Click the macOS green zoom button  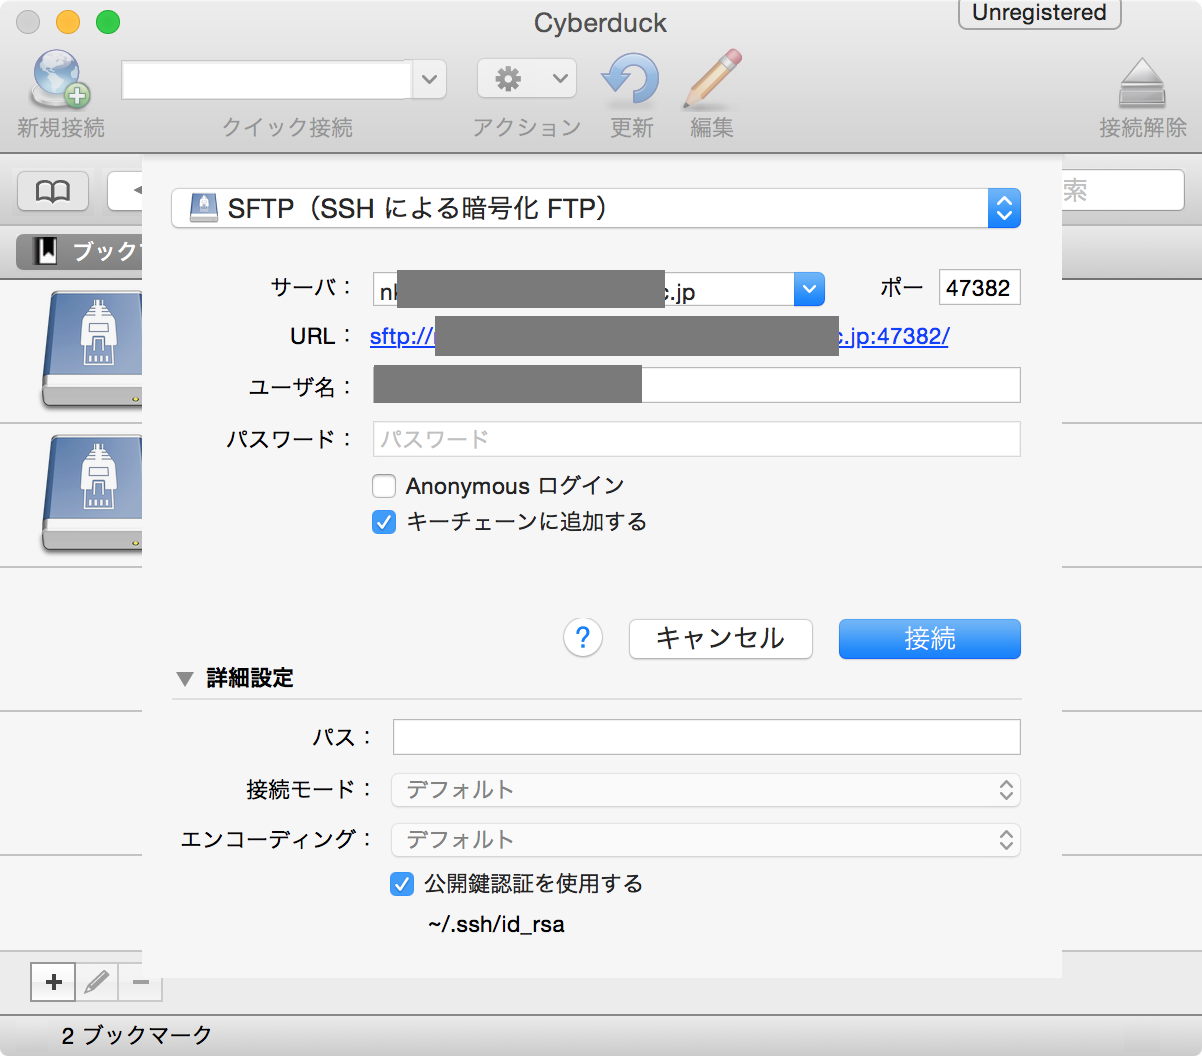click(x=108, y=22)
